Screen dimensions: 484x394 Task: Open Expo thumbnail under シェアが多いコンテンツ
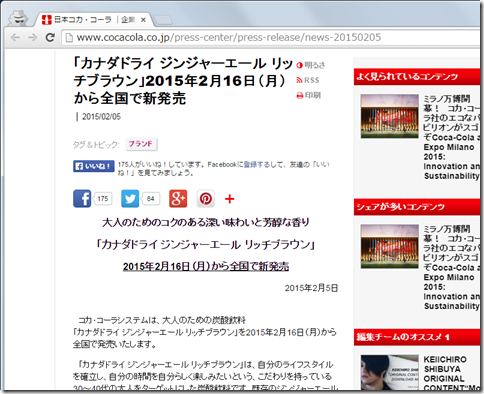tap(389, 246)
